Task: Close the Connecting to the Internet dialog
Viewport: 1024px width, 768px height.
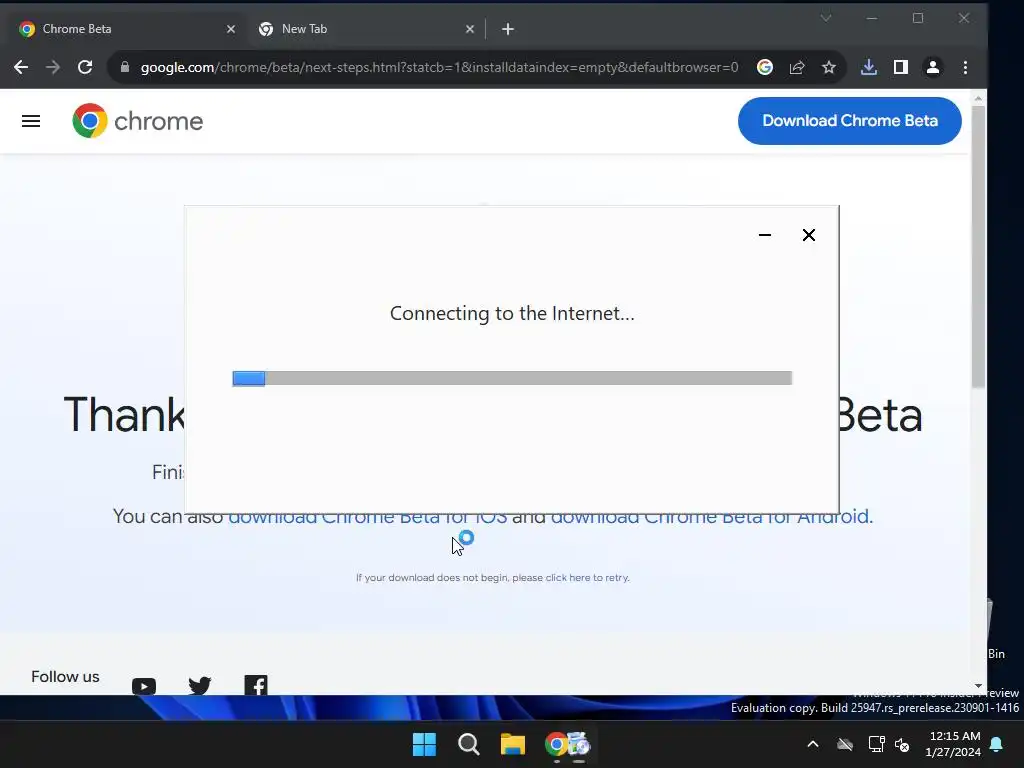Action: (808, 235)
